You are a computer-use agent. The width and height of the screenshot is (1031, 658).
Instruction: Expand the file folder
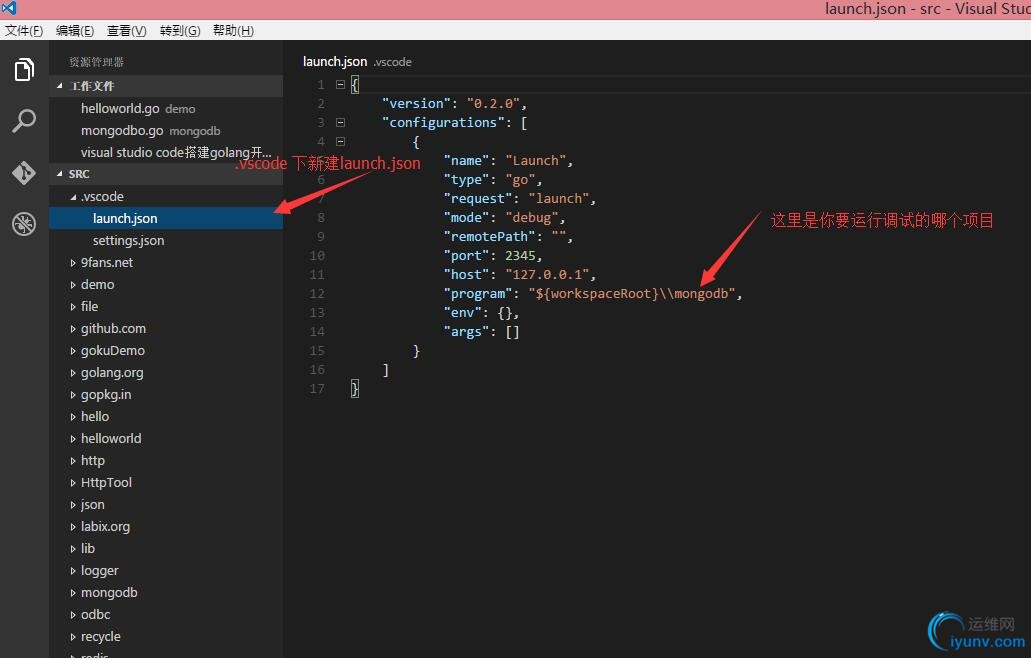(x=73, y=307)
